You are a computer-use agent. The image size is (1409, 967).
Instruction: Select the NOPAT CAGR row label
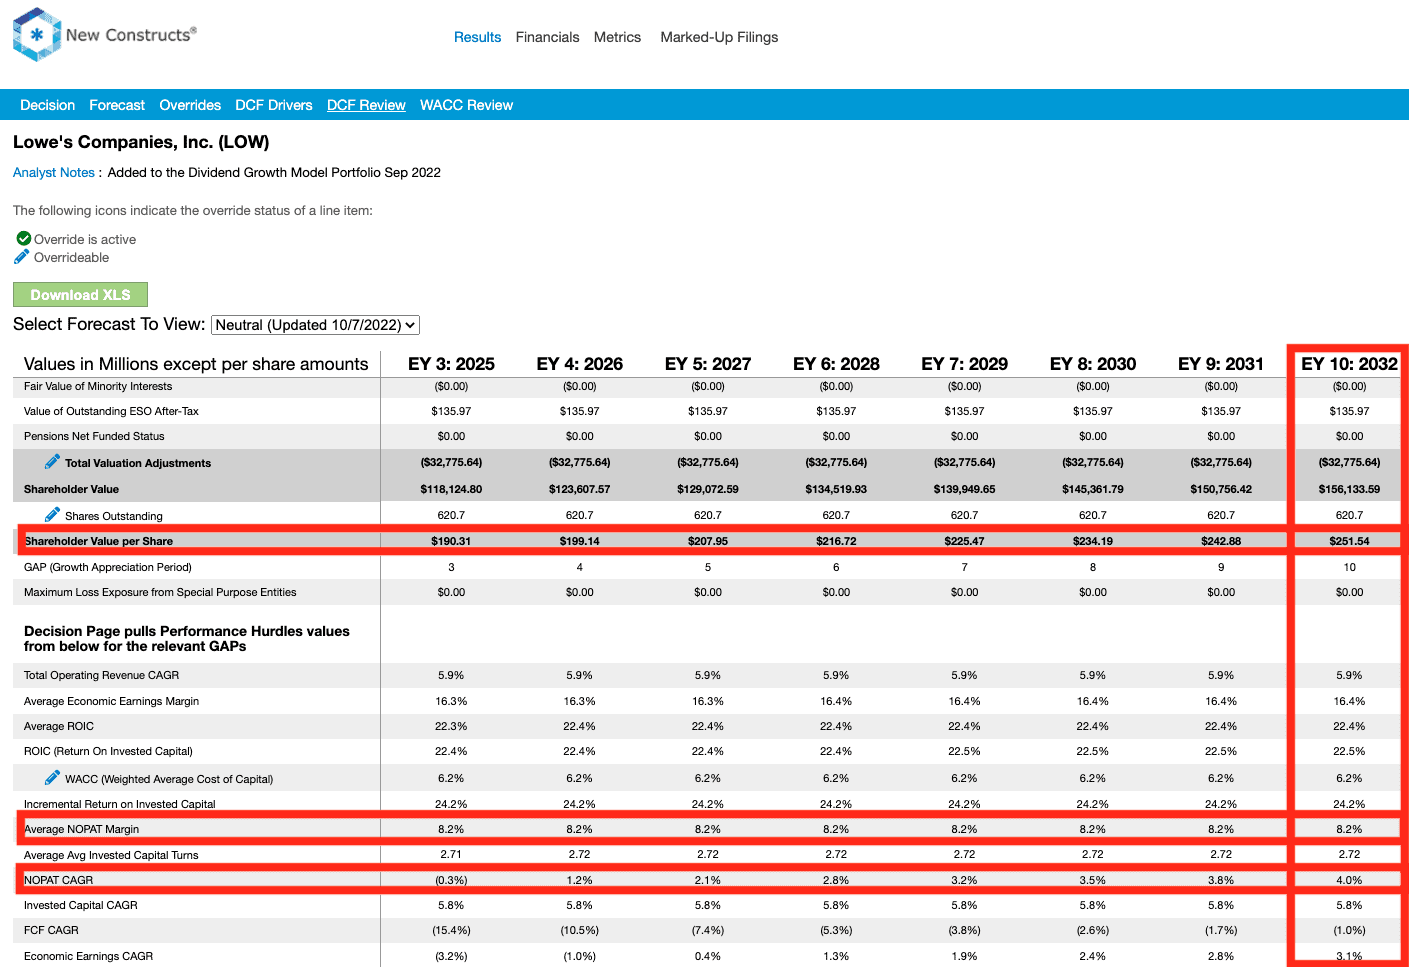pos(59,880)
